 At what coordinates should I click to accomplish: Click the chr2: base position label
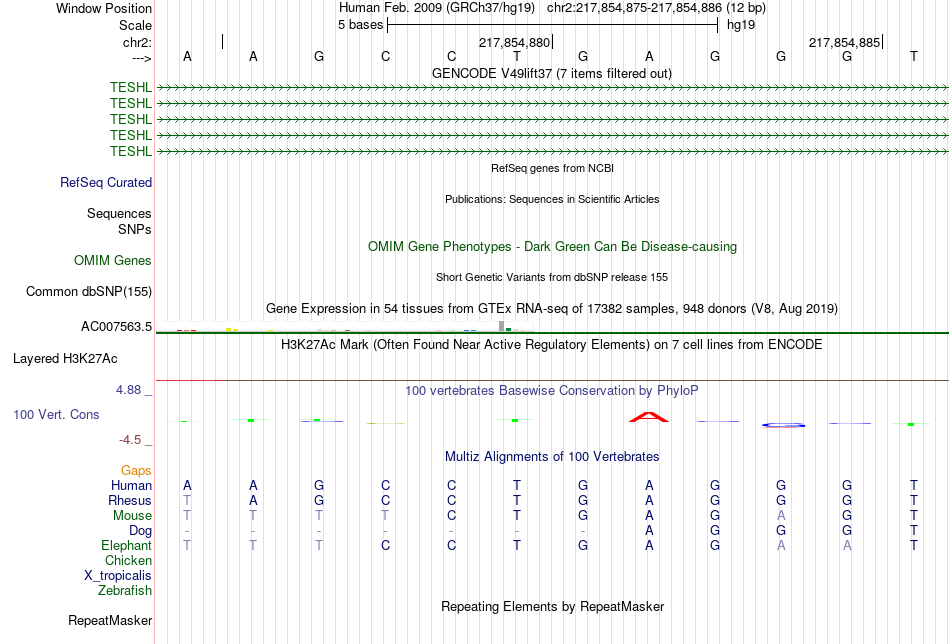click(x=137, y=42)
